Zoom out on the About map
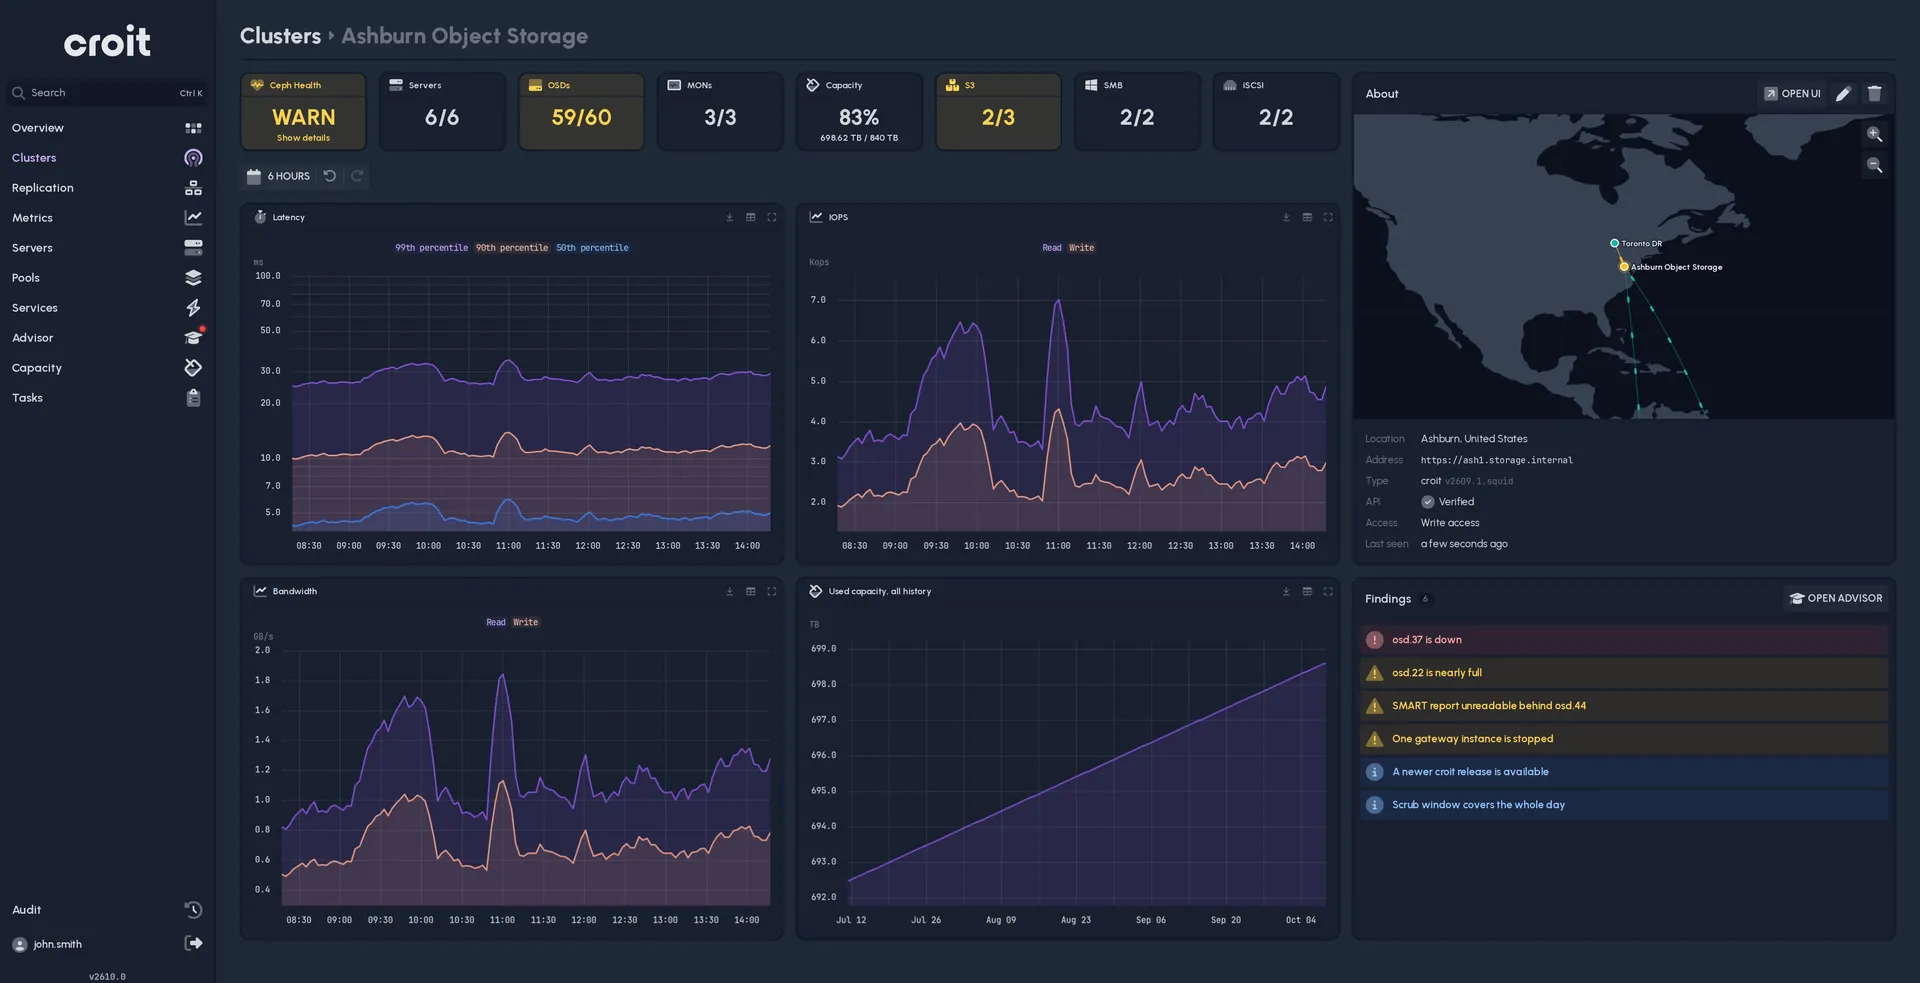Screen dimensions: 1920x983 pos(1874,165)
